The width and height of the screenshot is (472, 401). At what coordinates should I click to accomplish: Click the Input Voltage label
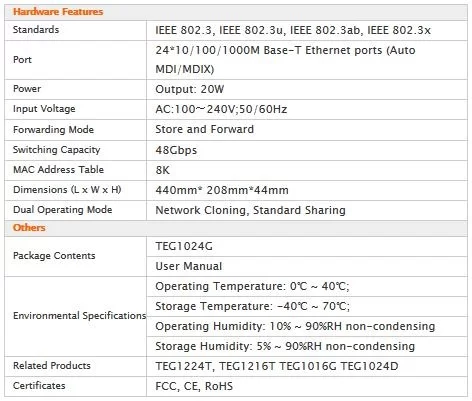[x=44, y=109]
